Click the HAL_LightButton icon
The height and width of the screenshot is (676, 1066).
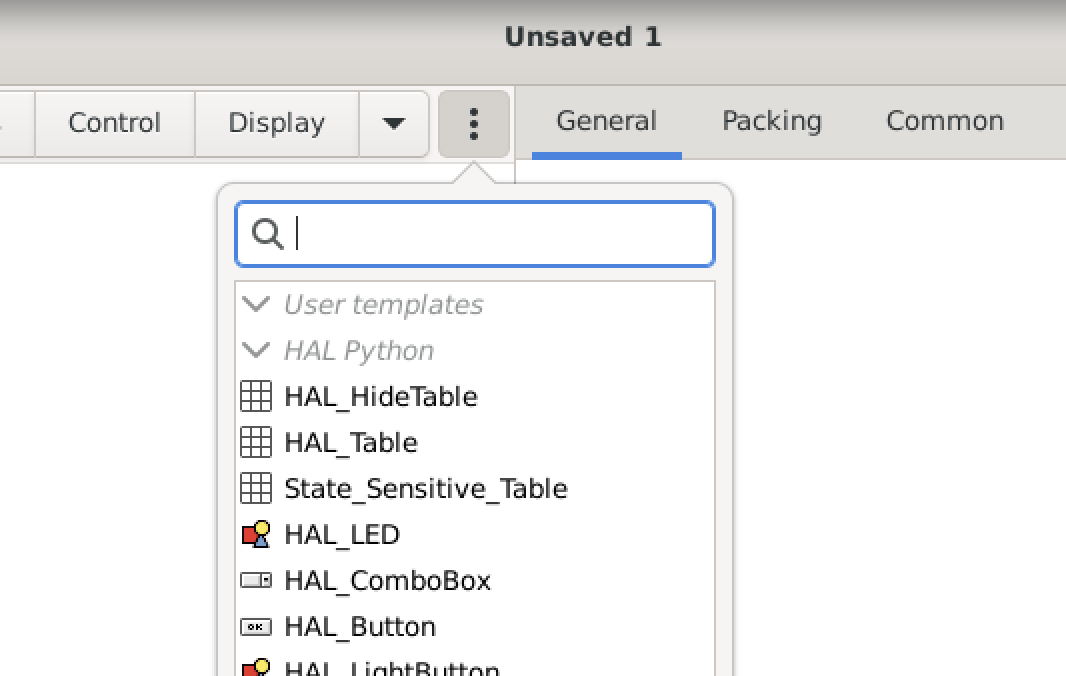tap(256, 667)
